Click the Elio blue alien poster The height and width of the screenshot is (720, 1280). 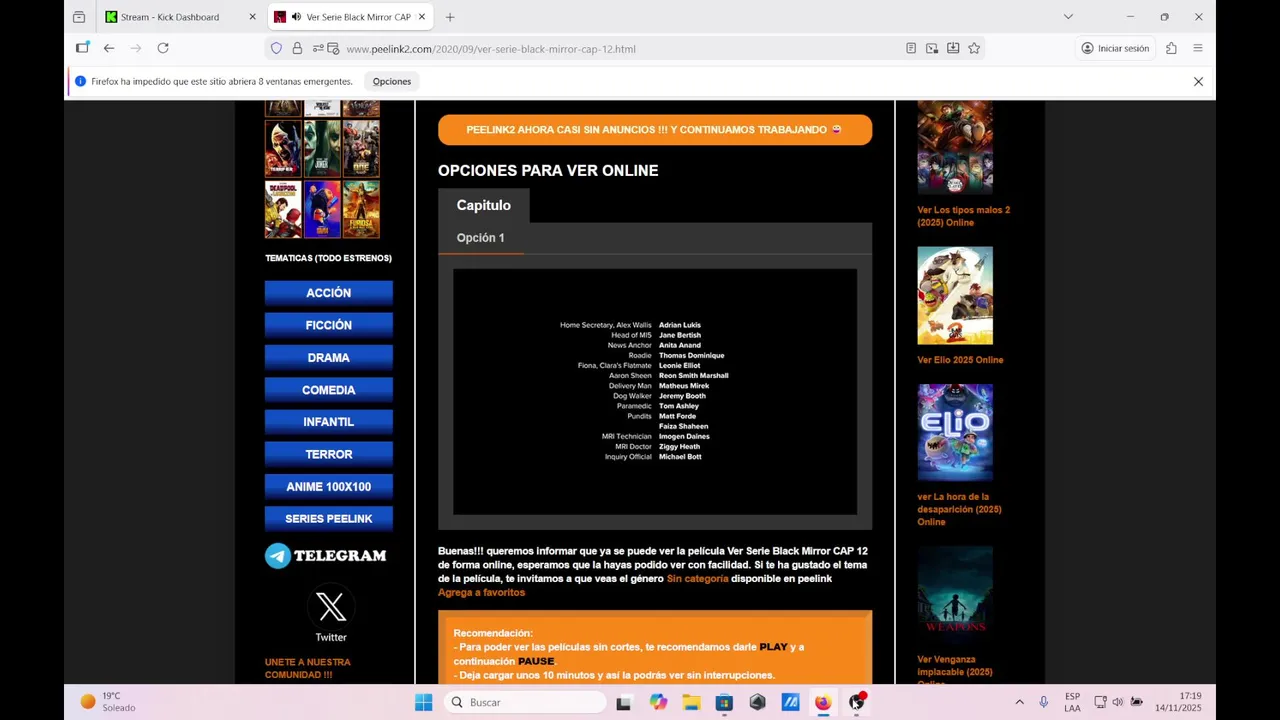coord(955,432)
